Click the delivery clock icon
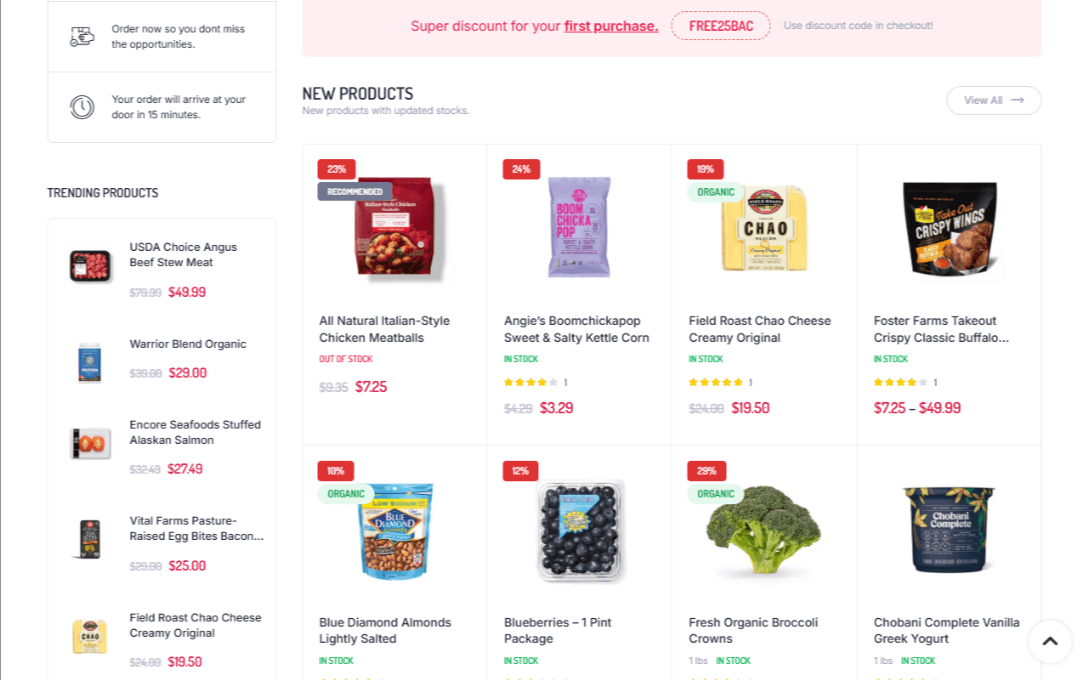1088x680 pixels. (82, 107)
